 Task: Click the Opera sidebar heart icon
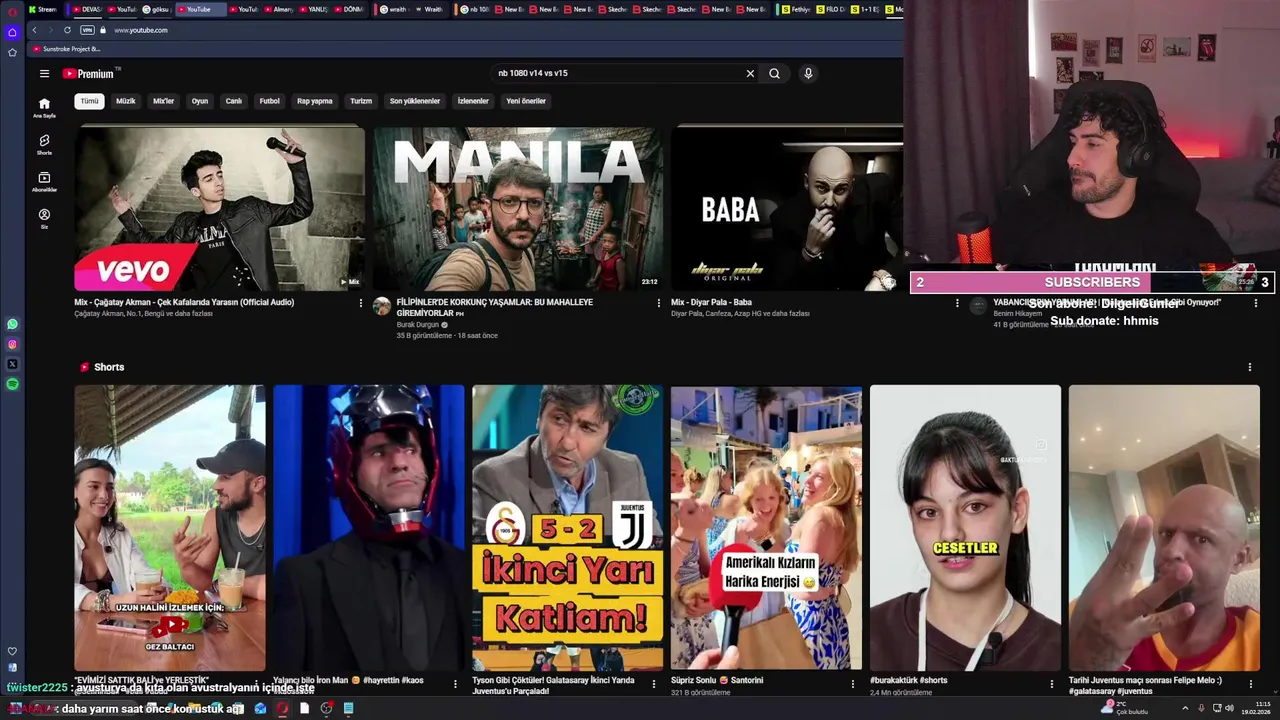tap(12, 651)
